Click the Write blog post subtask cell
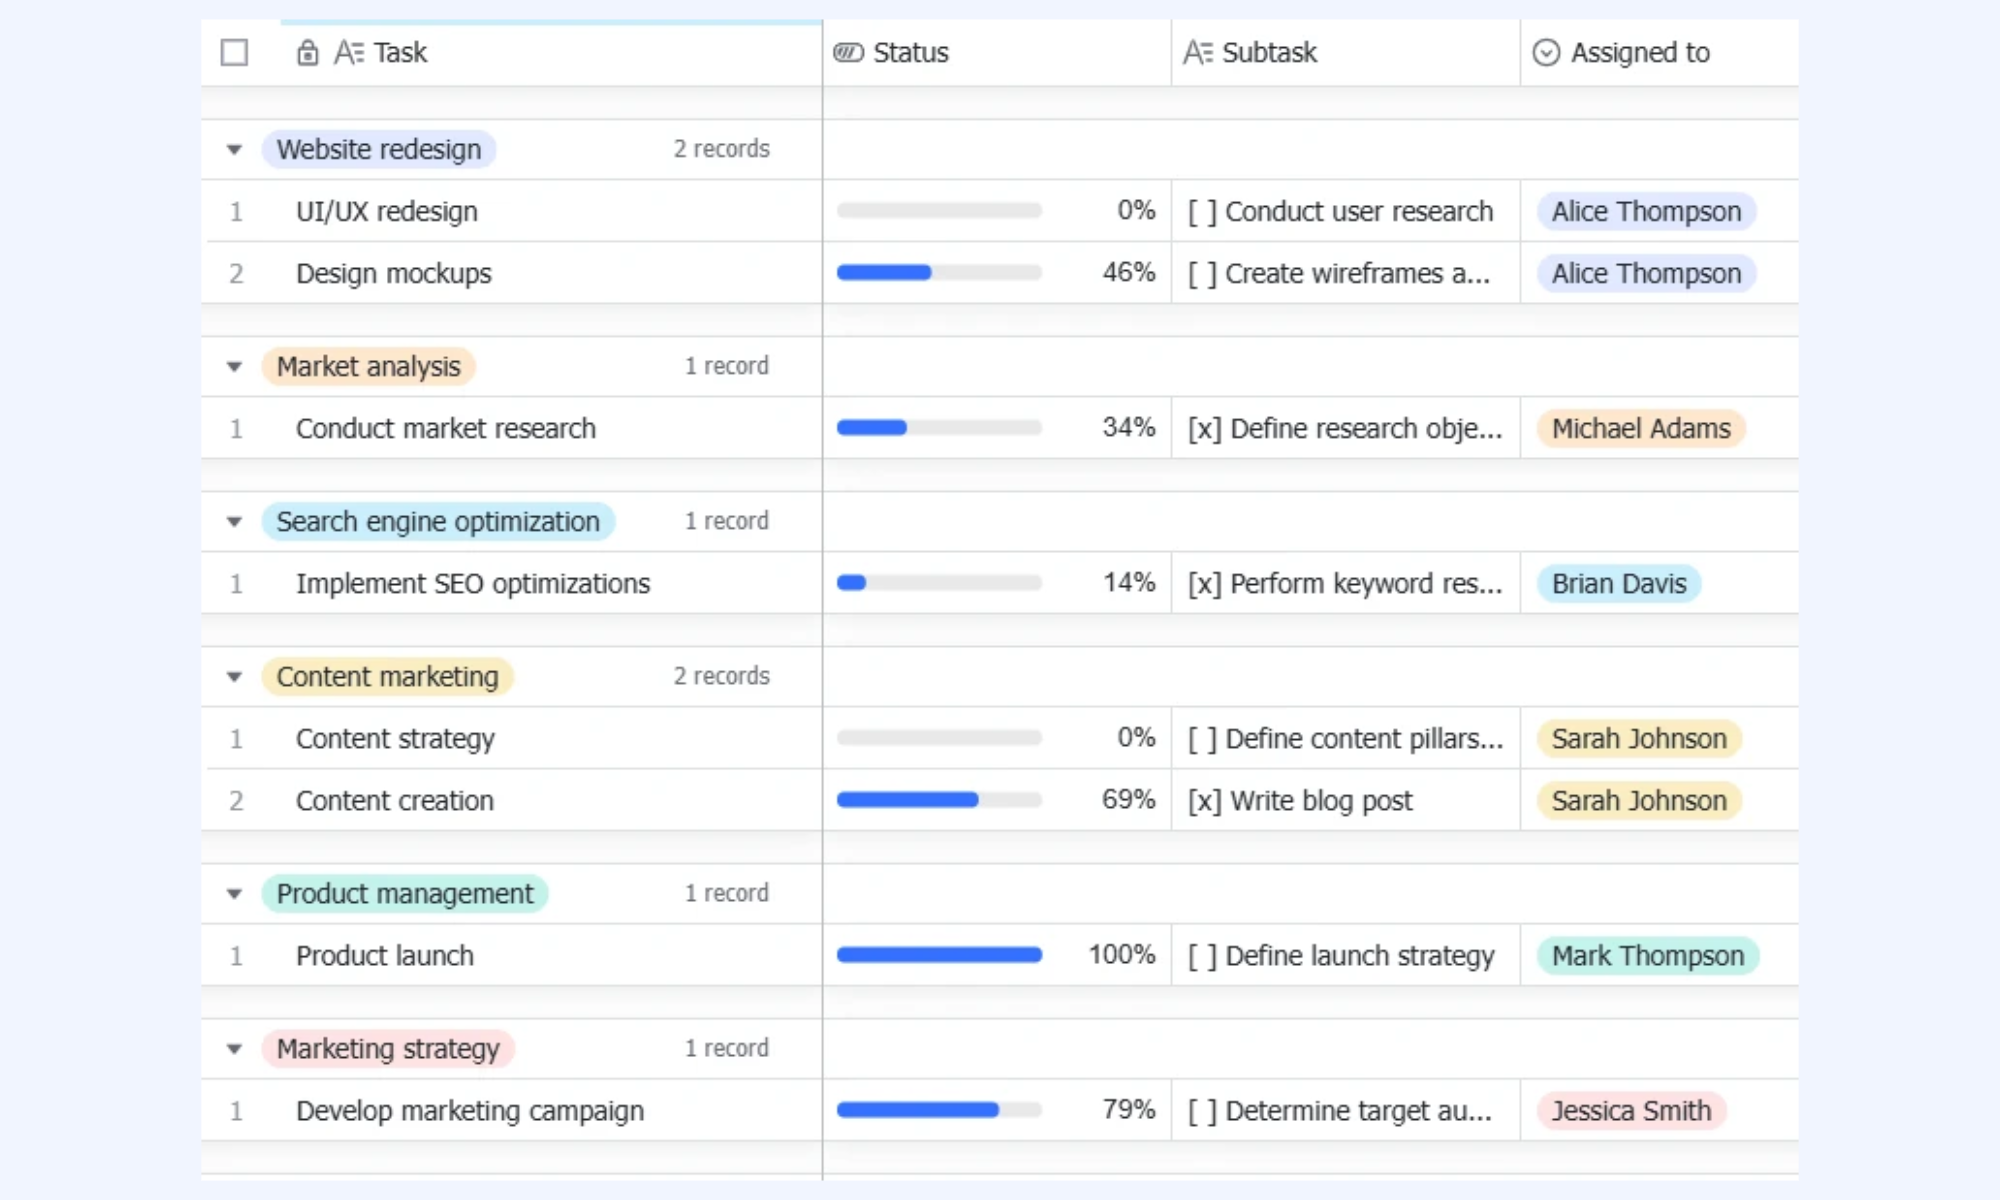 tap(1345, 801)
